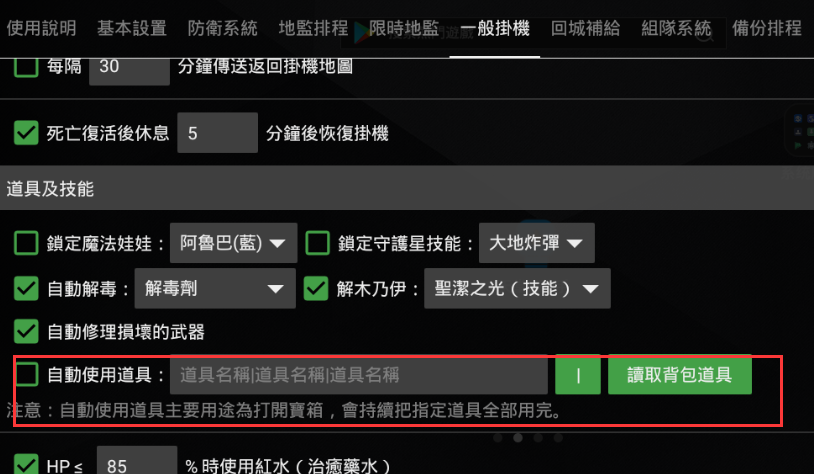Open the 使用說明 tab
Viewport: 814px width, 474px height.
tap(42, 28)
